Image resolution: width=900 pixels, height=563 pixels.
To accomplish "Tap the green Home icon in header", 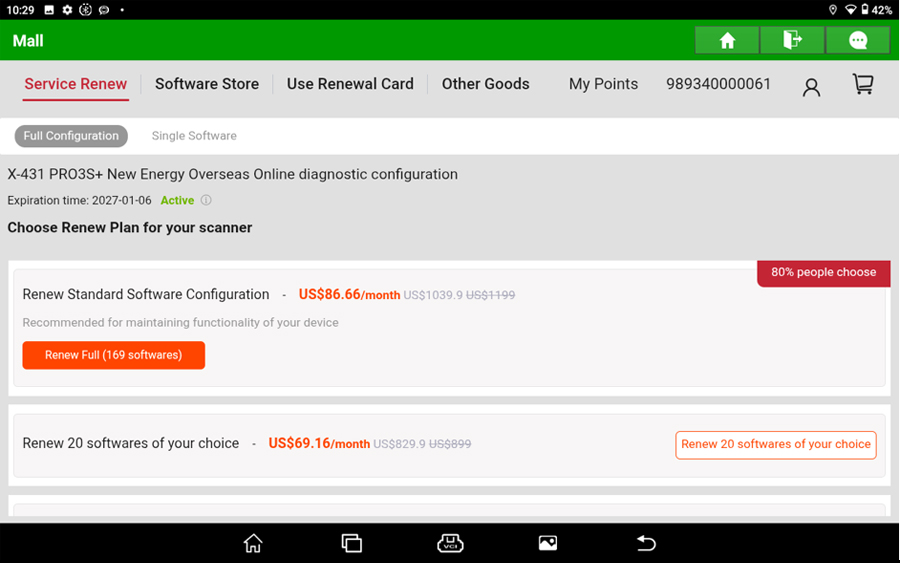I will 727,41.
